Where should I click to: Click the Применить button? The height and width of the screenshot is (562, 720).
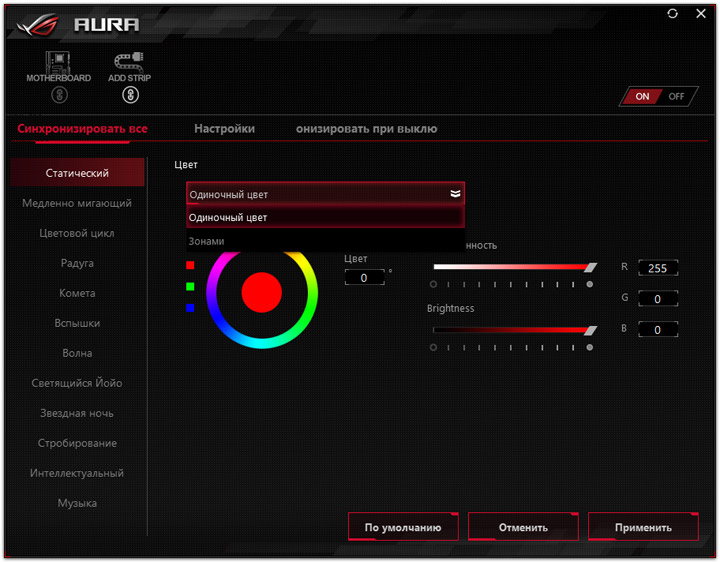click(x=643, y=527)
